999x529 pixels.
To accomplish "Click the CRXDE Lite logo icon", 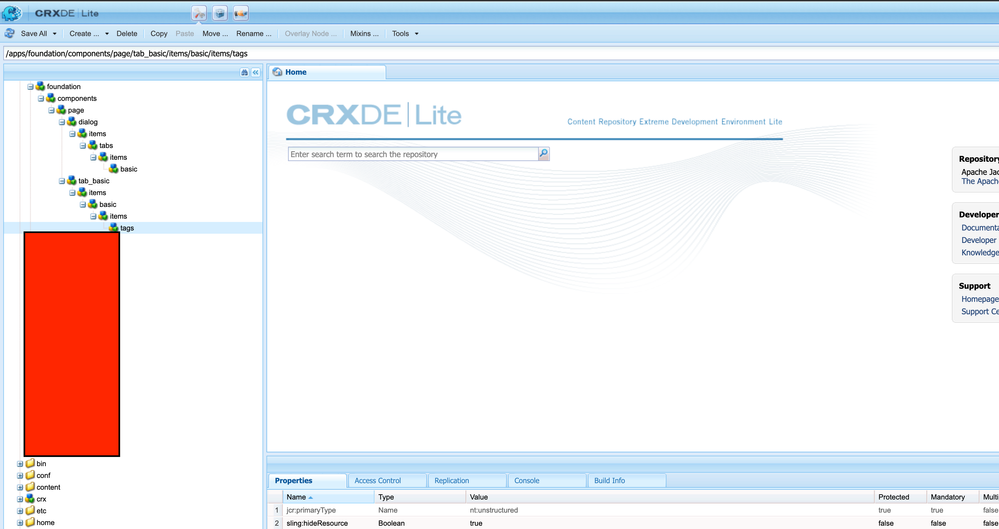I will point(13,13).
